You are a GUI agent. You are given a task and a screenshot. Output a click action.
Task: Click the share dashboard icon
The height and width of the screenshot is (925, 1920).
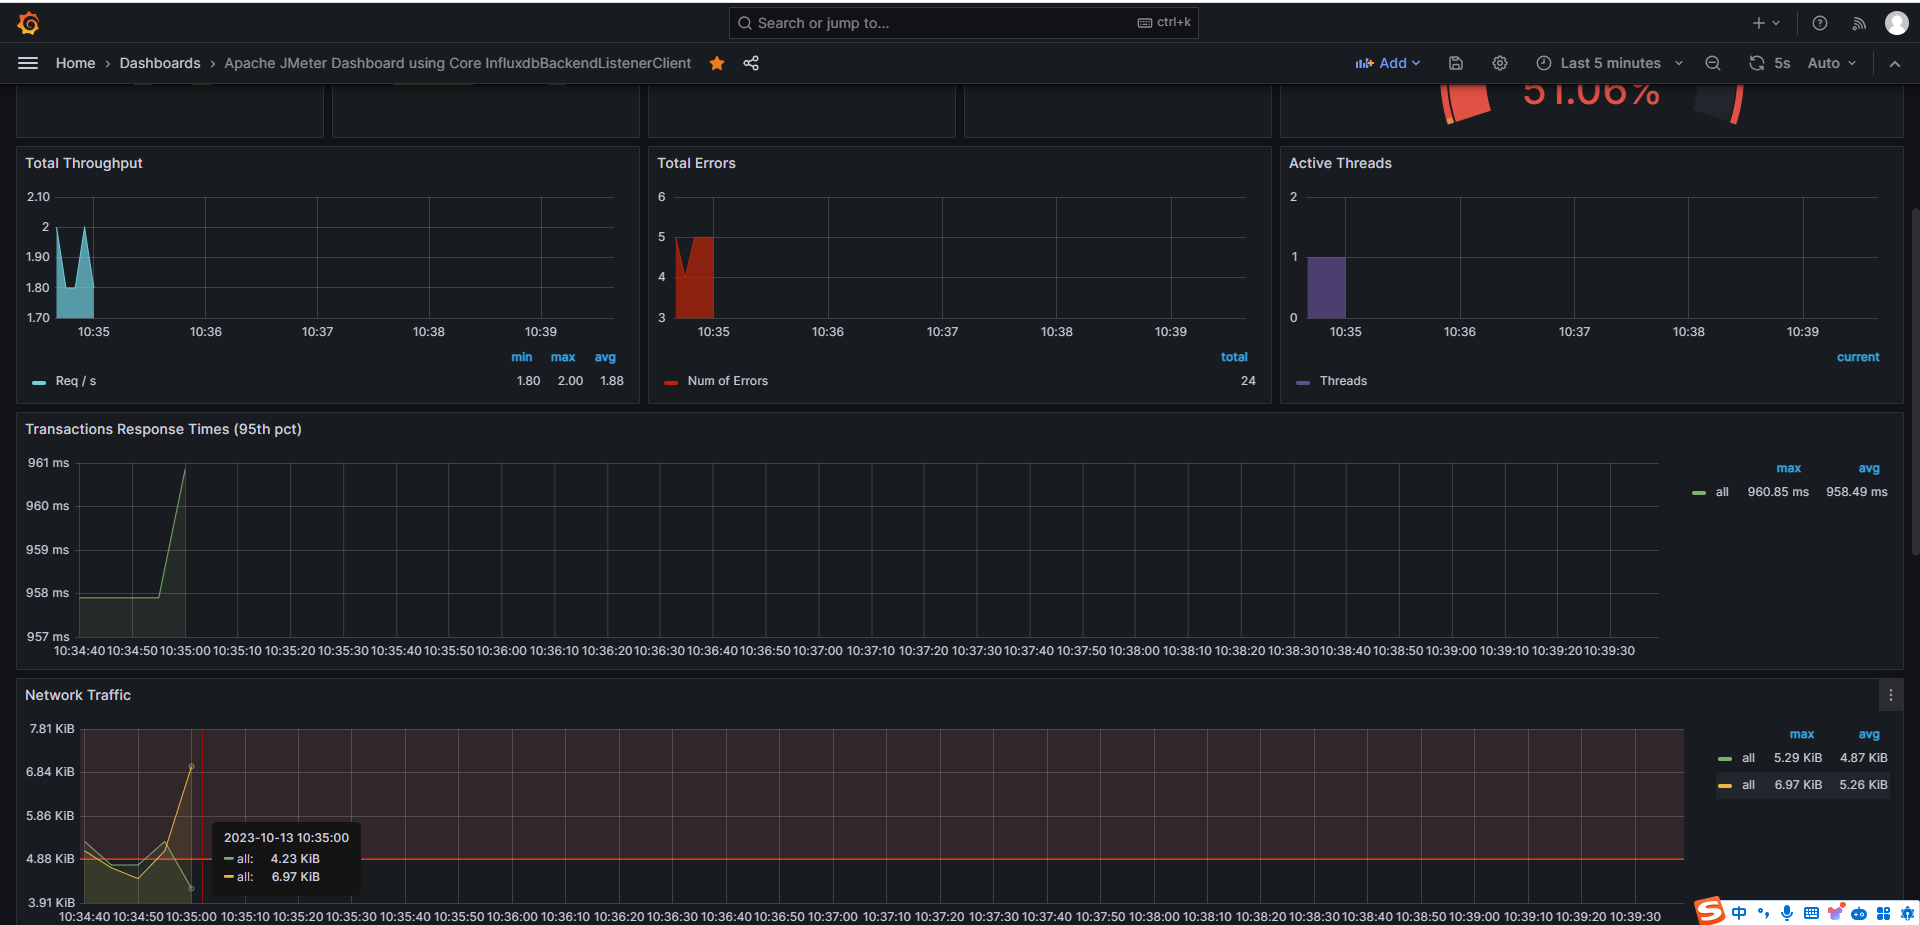[751, 63]
